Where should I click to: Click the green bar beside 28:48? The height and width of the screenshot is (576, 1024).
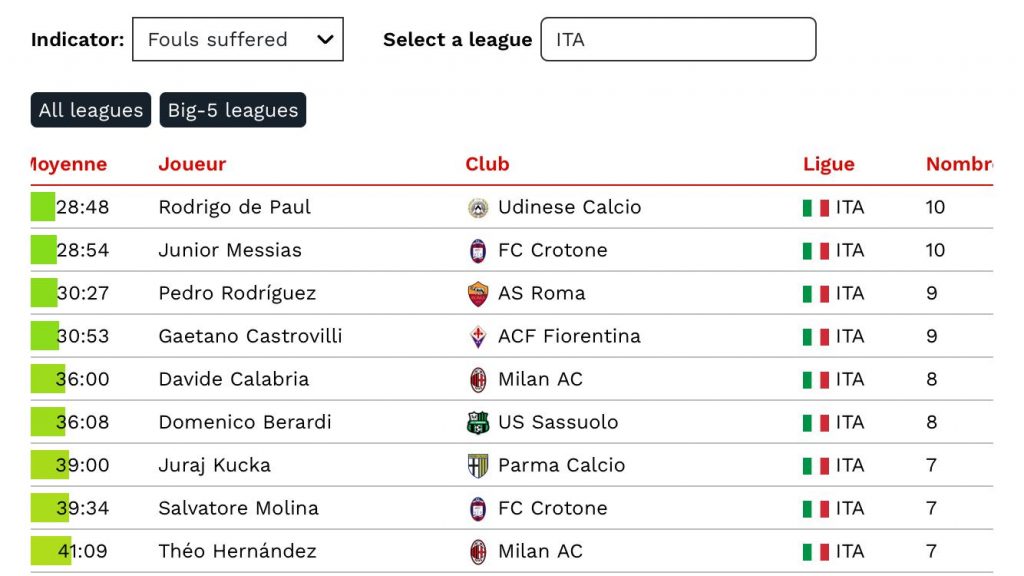point(43,207)
